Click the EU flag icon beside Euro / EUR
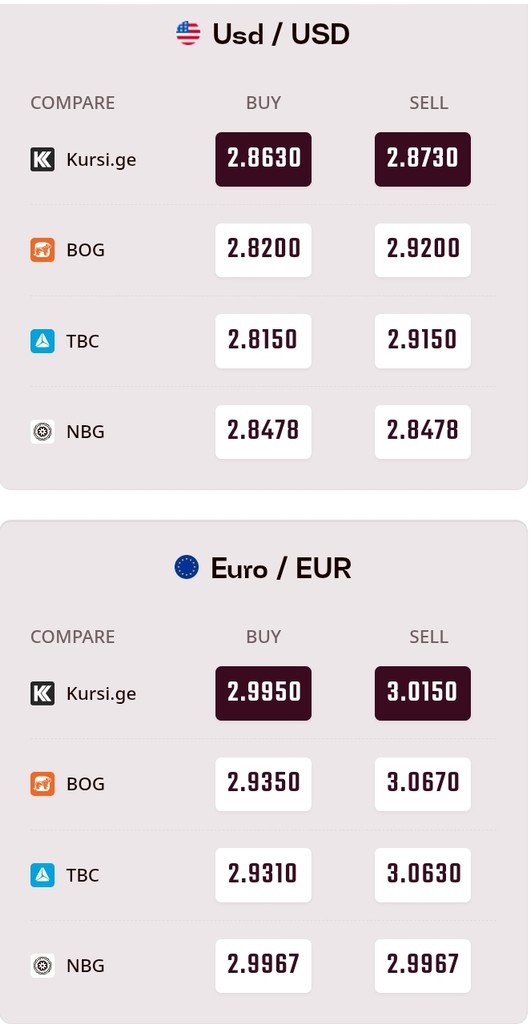 click(x=187, y=567)
